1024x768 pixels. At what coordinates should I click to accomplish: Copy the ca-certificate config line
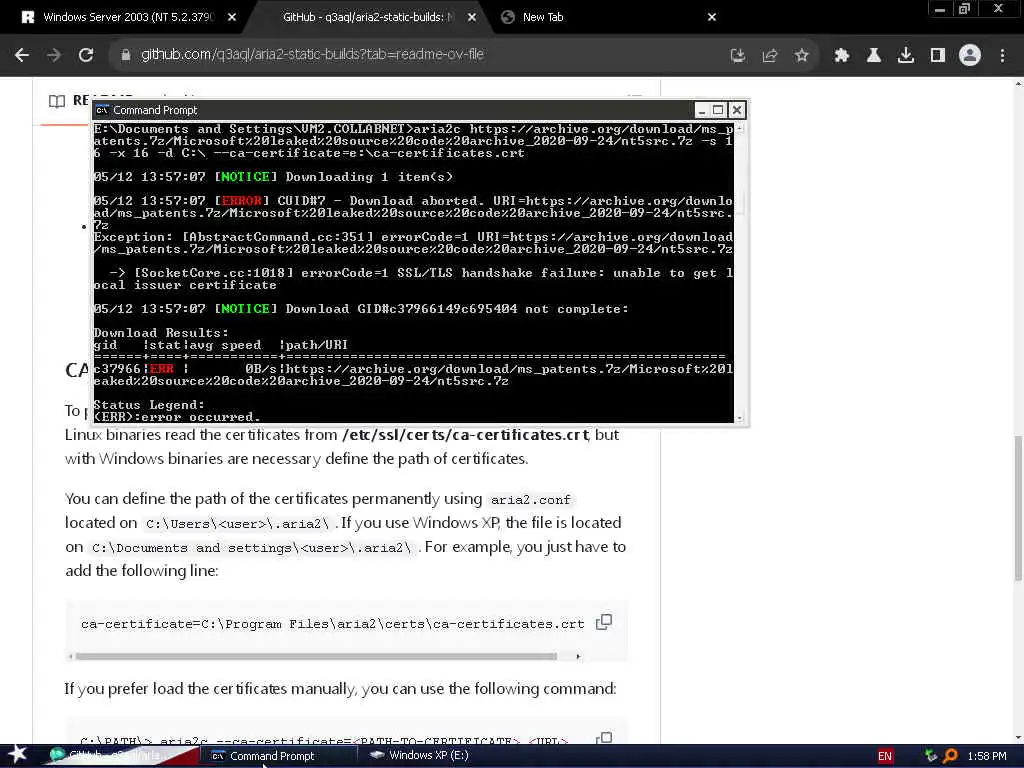[604, 622]
